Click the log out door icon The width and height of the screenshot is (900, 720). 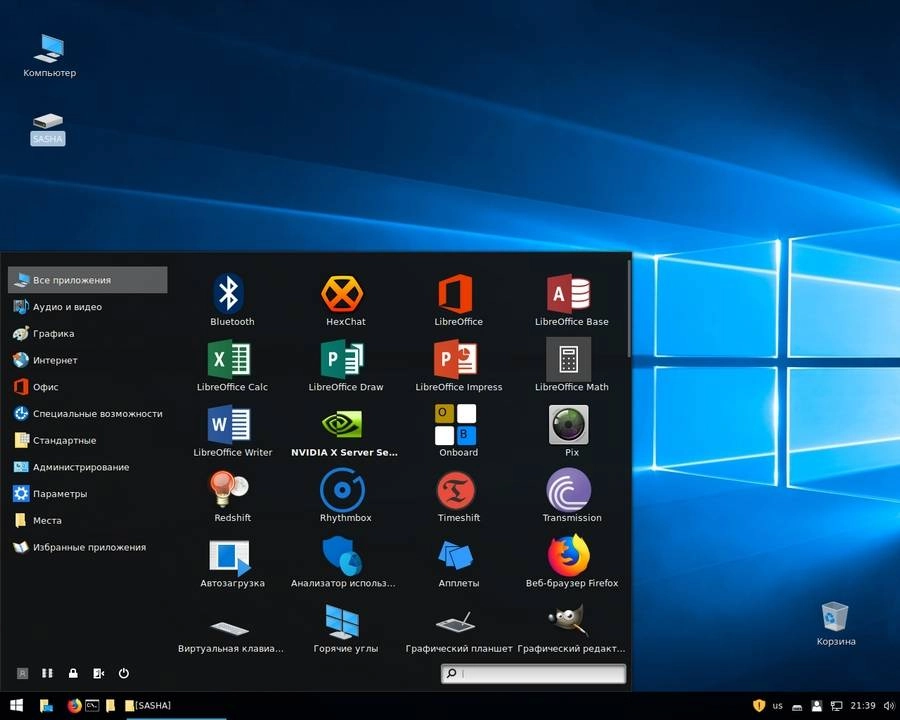[x=99, y=673]
